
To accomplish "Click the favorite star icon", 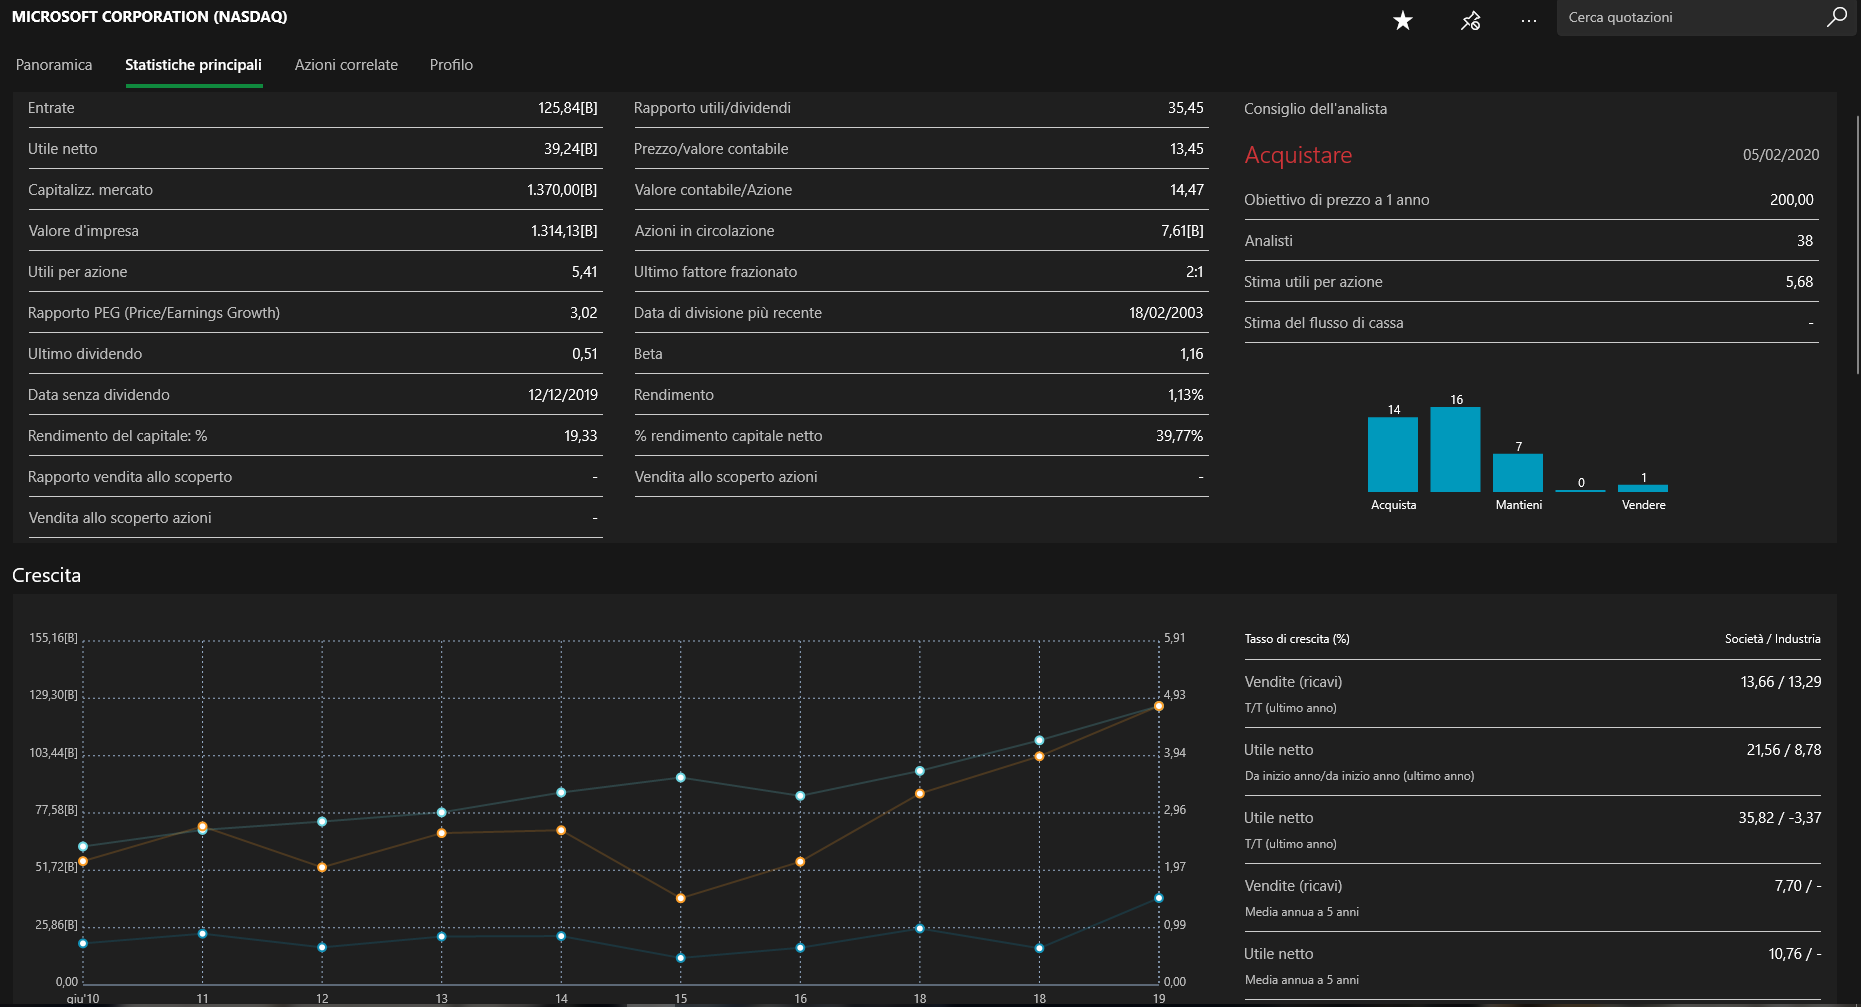I will pos(1403,20).
